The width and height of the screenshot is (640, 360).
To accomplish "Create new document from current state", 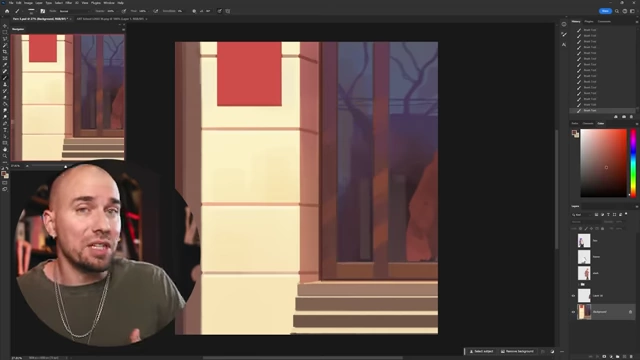I will [x=616, y=117].
